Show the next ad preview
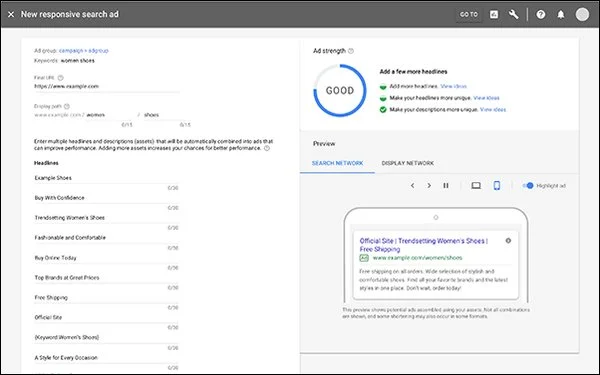 [429, 186]
